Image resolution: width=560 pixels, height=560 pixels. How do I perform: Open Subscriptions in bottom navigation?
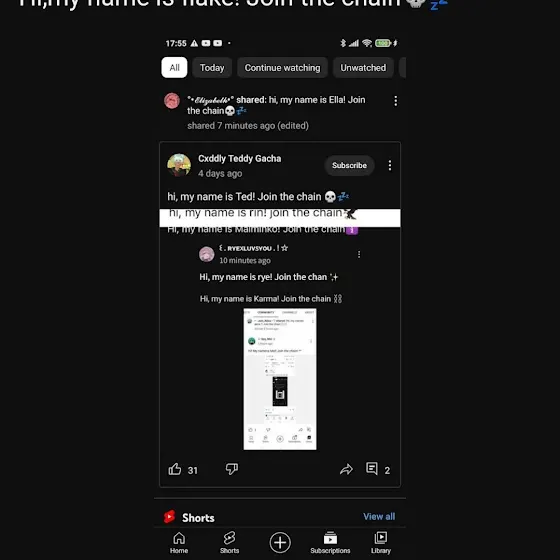(x=330, y=543)
